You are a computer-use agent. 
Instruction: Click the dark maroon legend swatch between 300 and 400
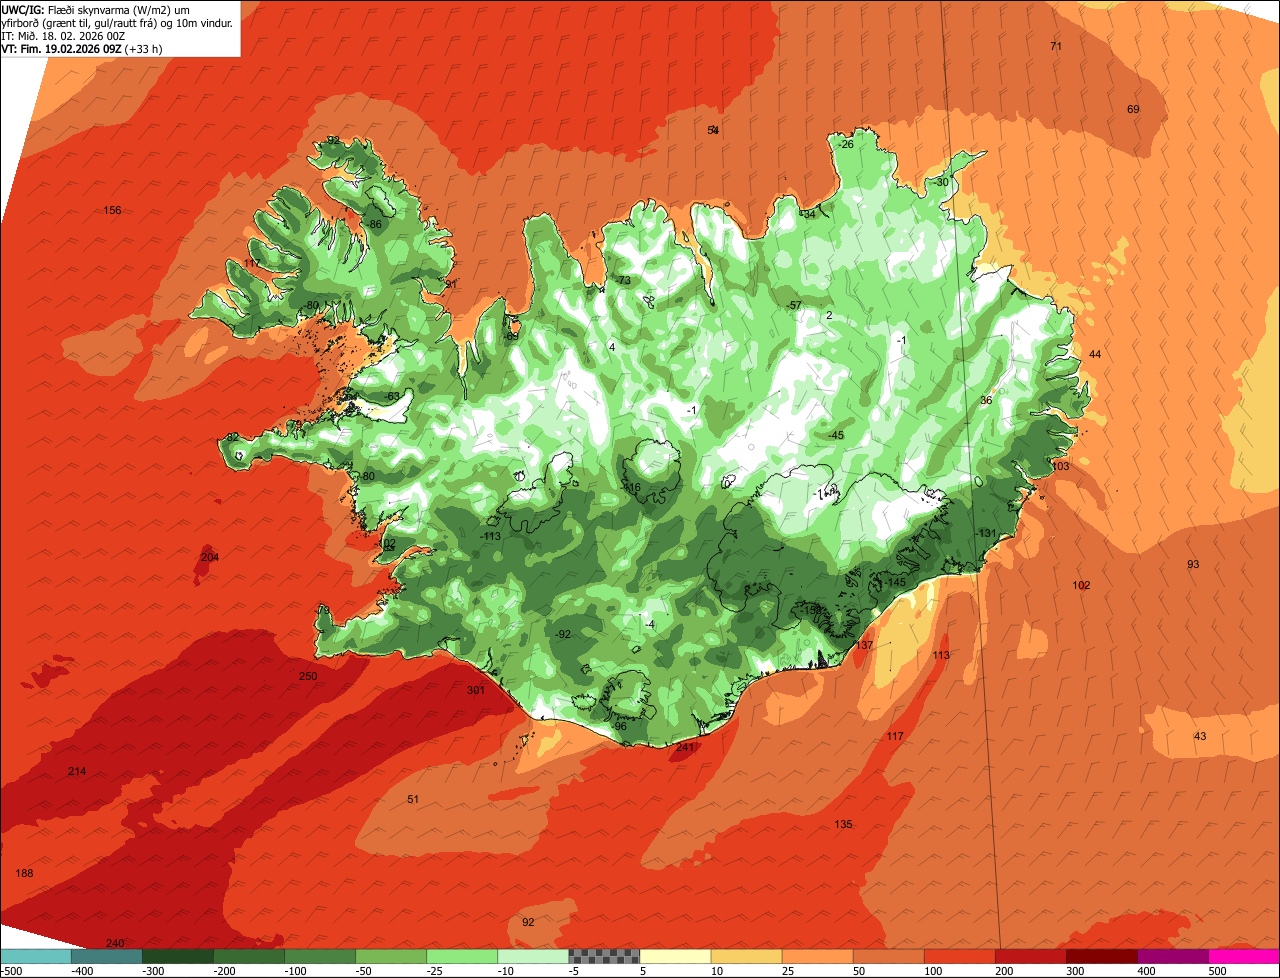[x=1102, y=956]
